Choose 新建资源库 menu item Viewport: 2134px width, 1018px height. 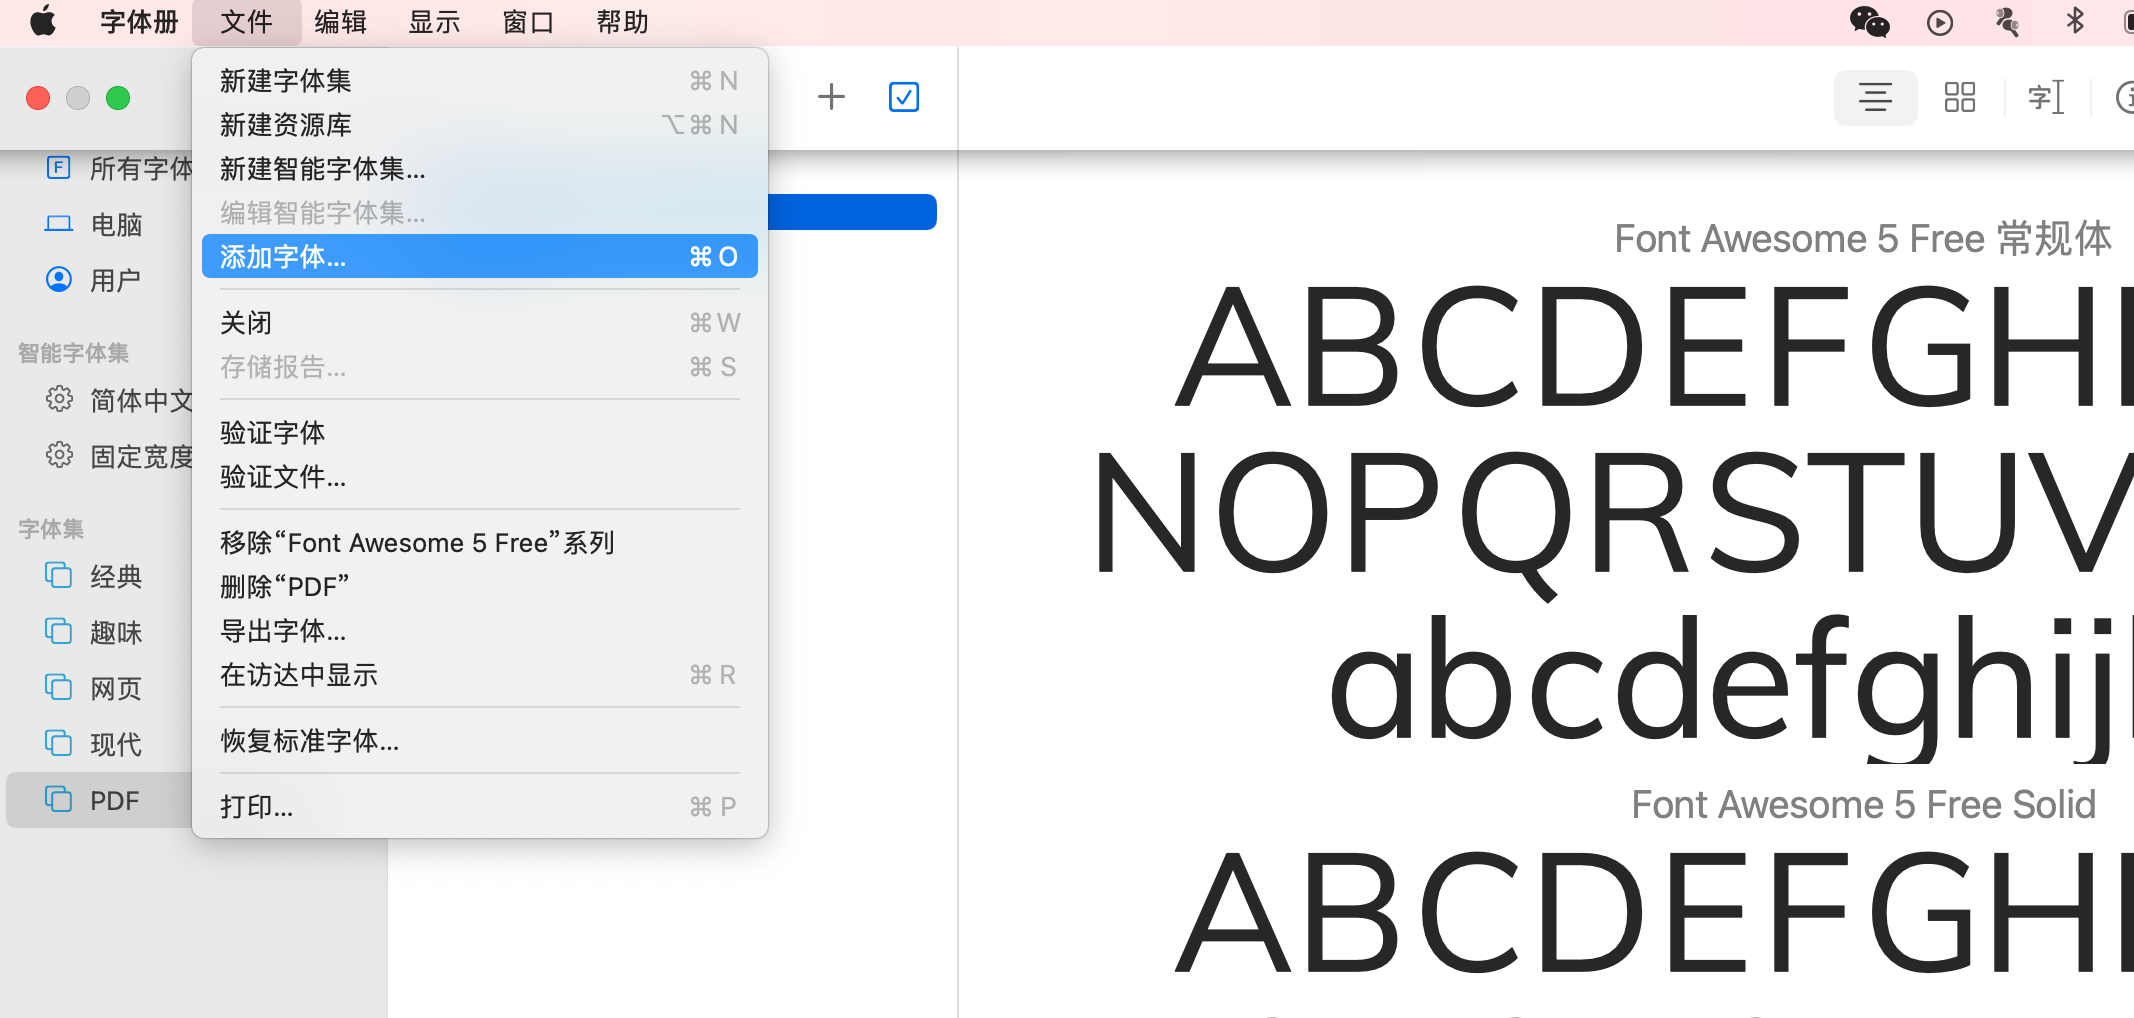(x=479, y=124)
